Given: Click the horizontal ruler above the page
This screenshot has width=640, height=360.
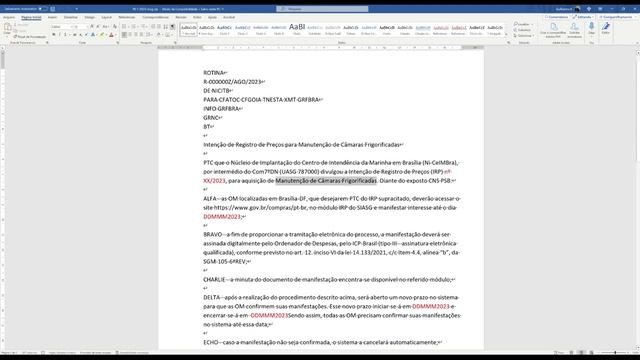Looking at the screenshot, I should pyautogui.click(x=321, y=48).
